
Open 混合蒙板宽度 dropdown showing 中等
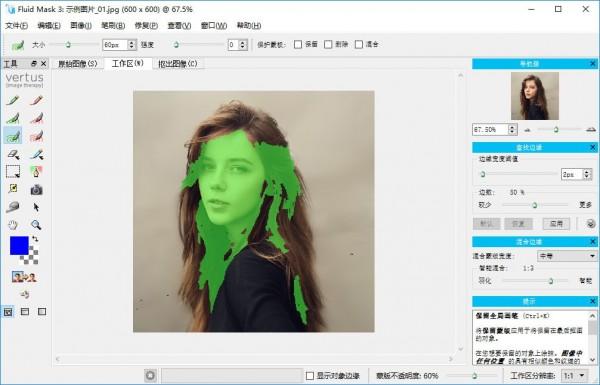tap(567, 256)
